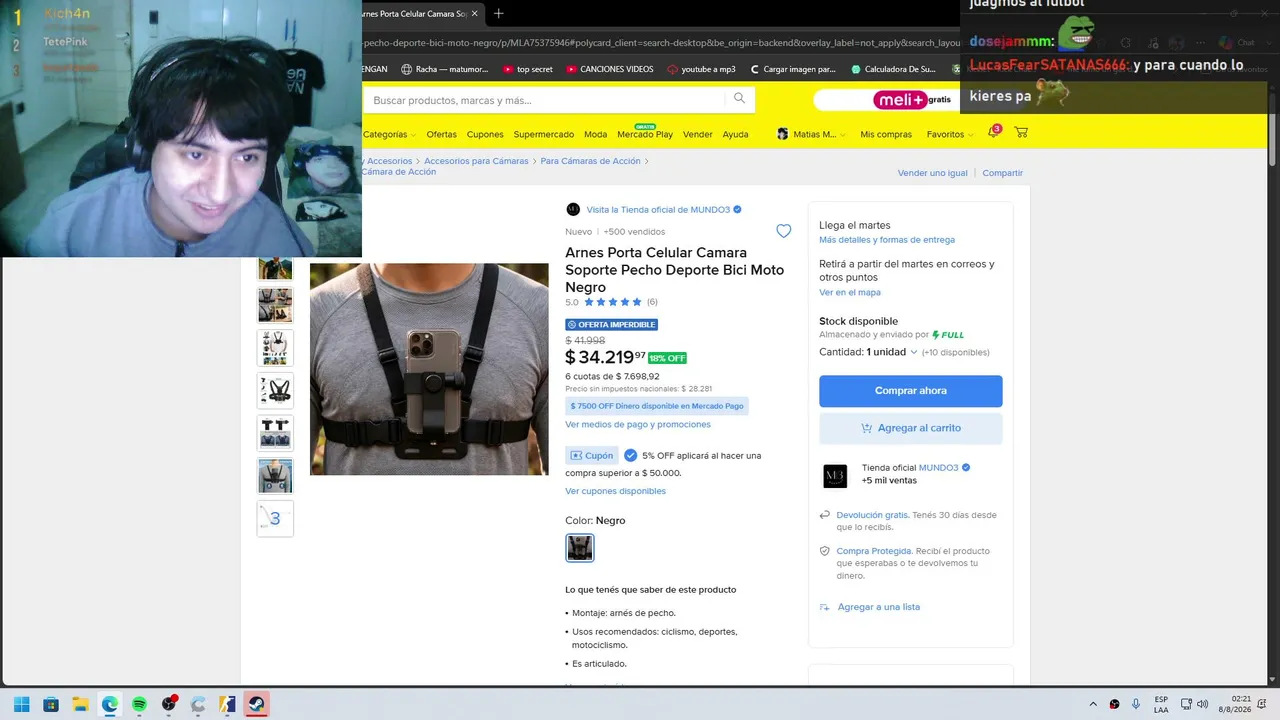
Task: Click Vender uno igual link
Action: [x=933, y=173]
